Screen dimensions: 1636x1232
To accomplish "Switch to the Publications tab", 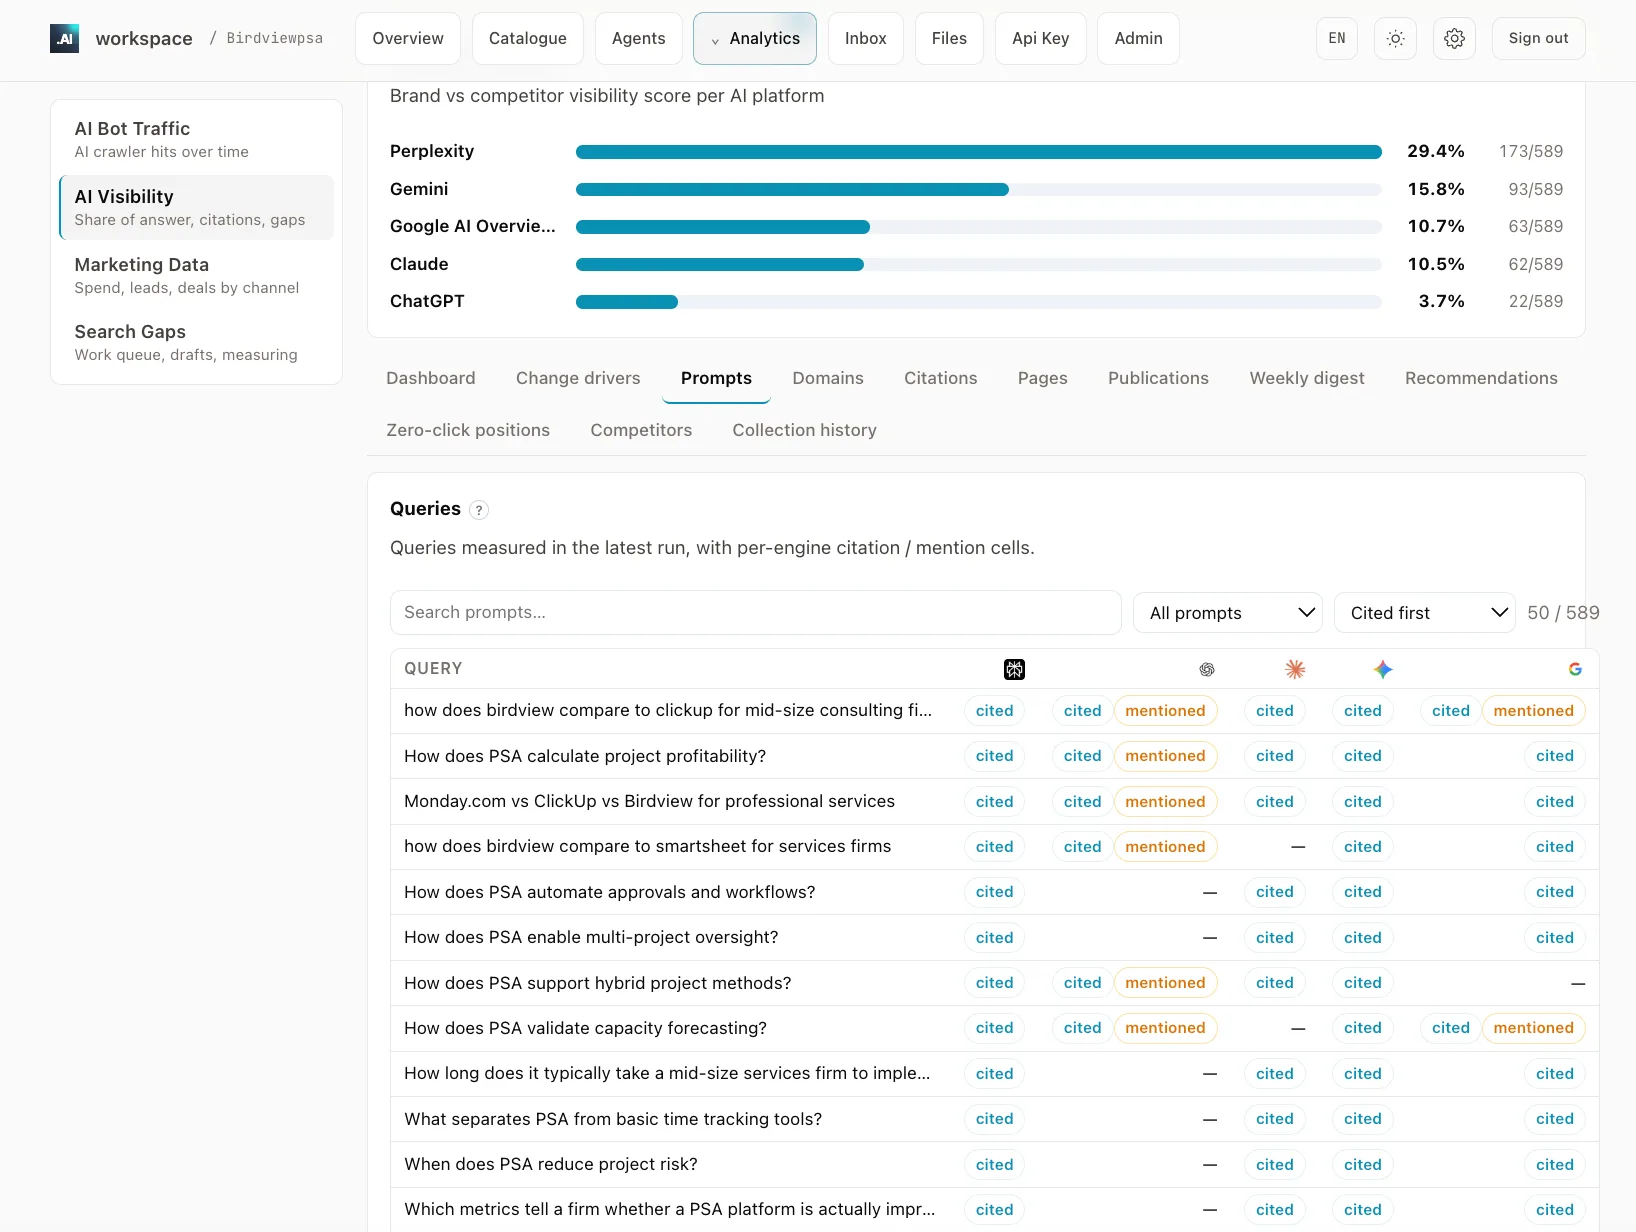I will [1158, 378].
